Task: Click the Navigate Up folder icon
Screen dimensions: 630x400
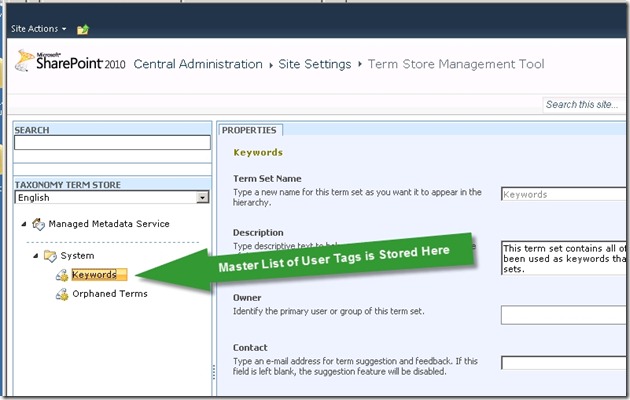Action: tap(83, 29)
